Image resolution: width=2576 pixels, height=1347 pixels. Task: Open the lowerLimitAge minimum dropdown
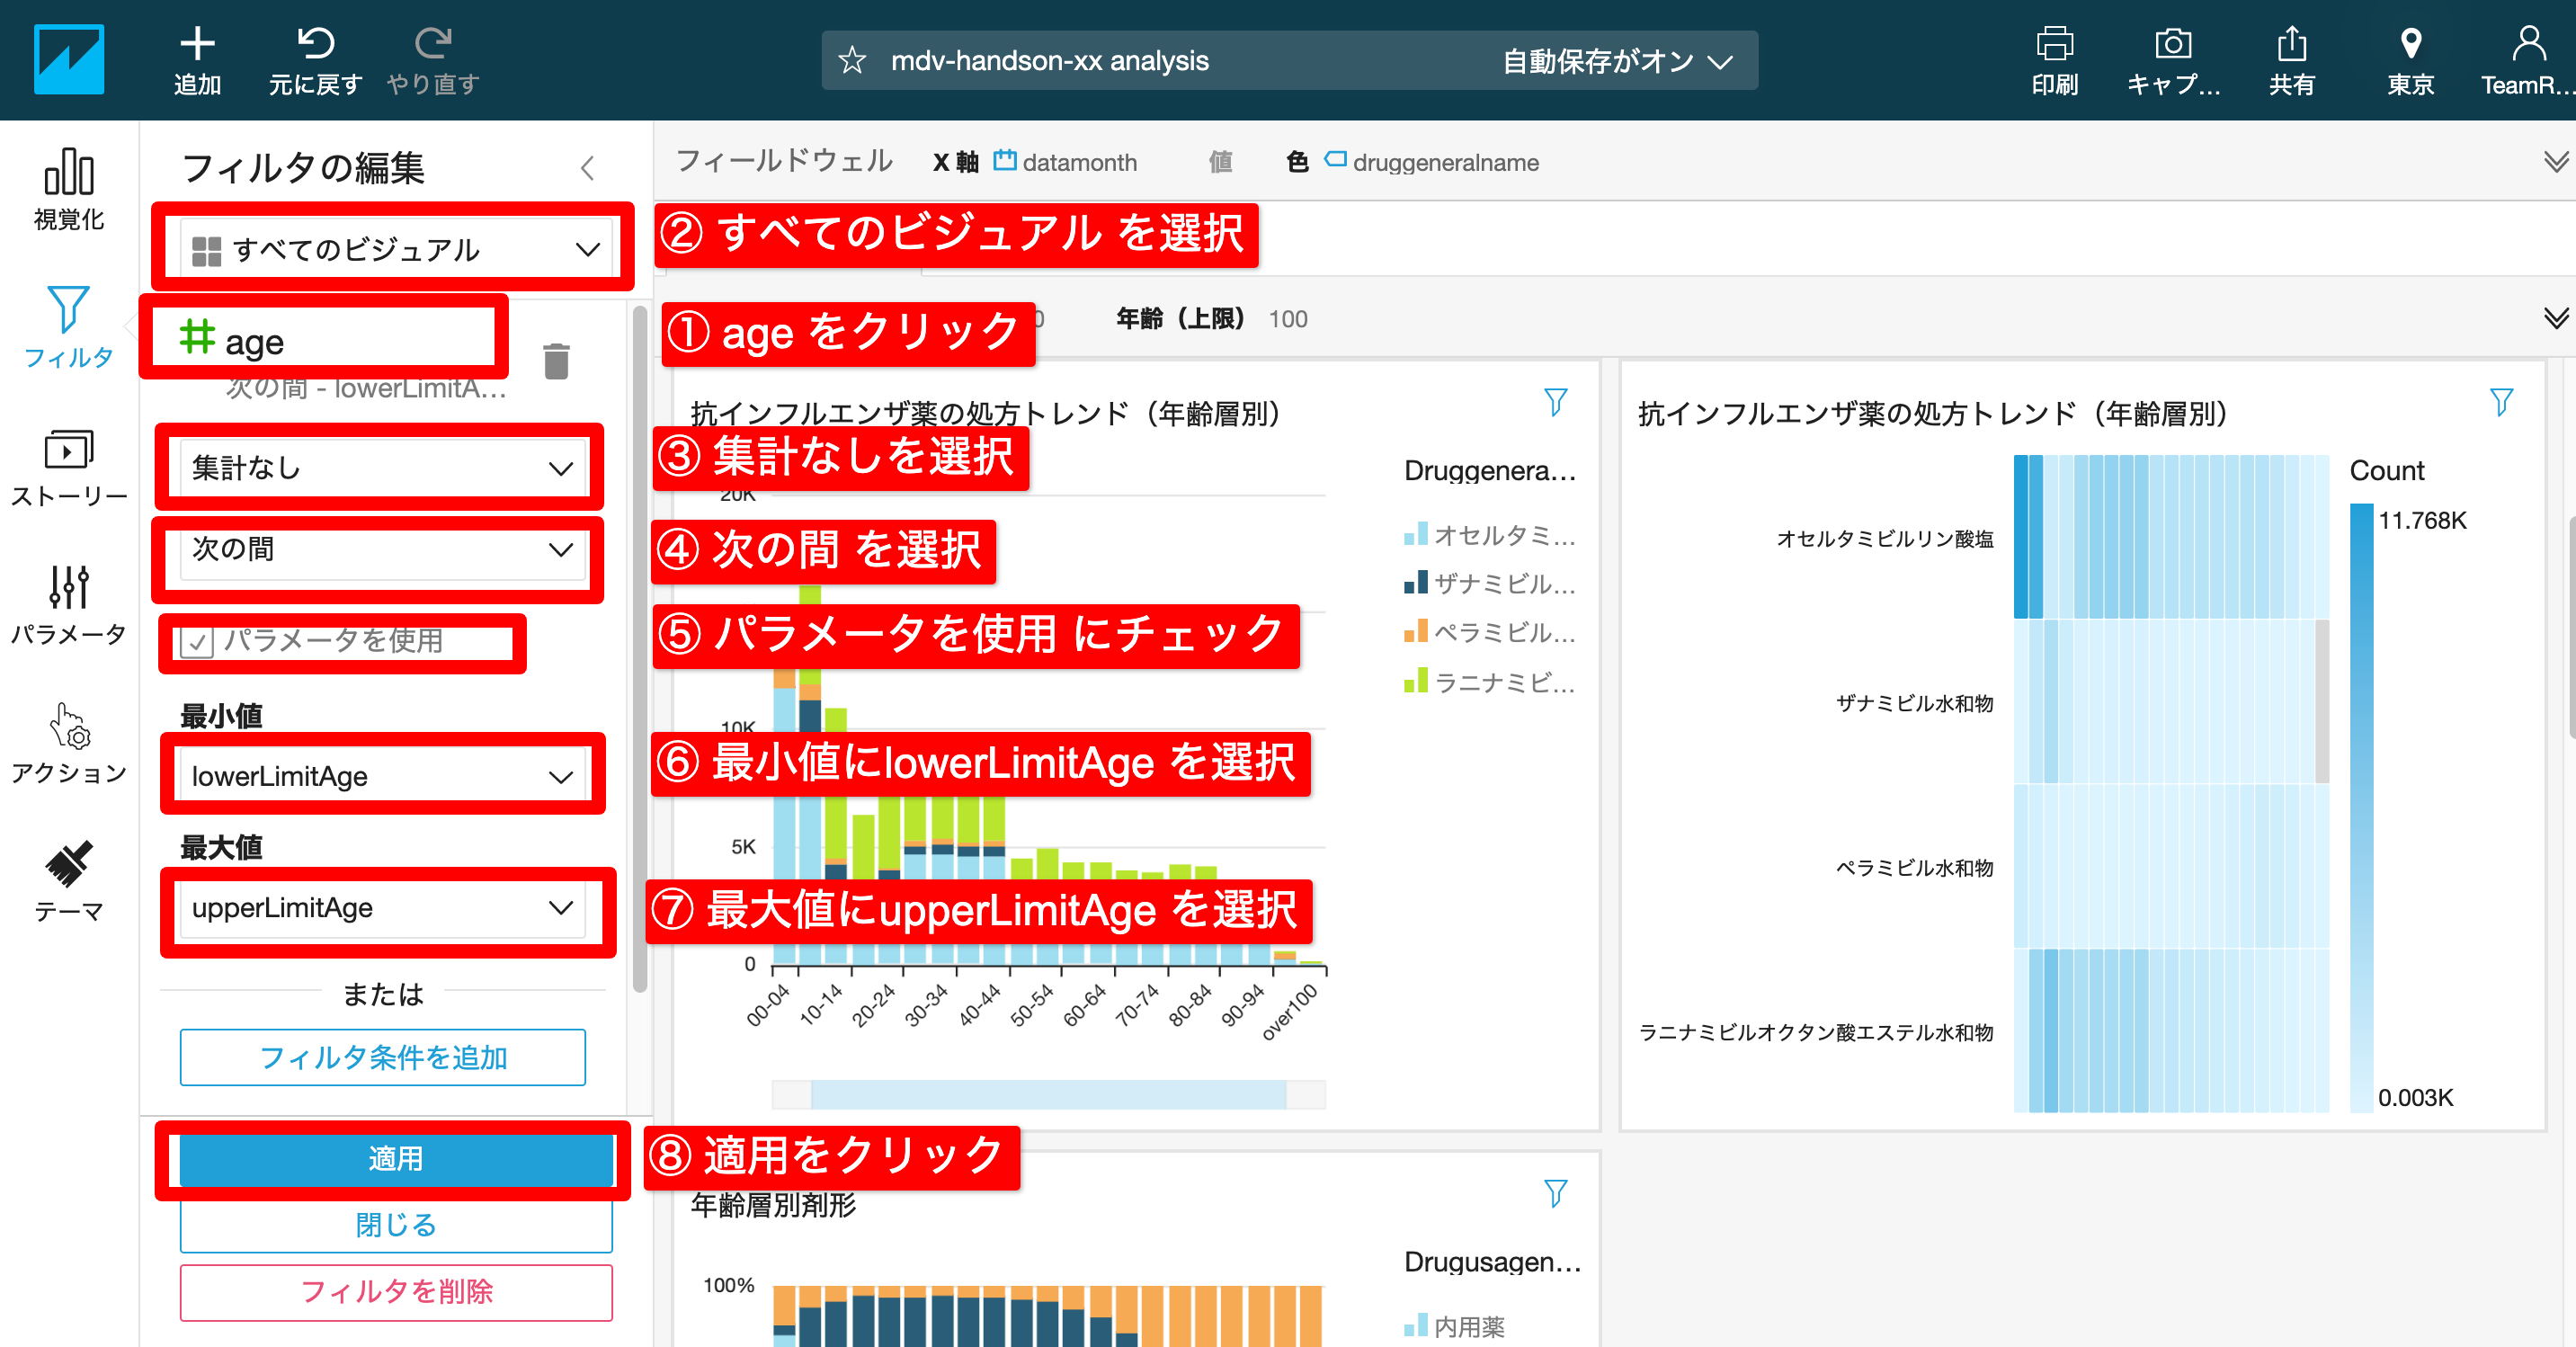[x=382, y=777]
